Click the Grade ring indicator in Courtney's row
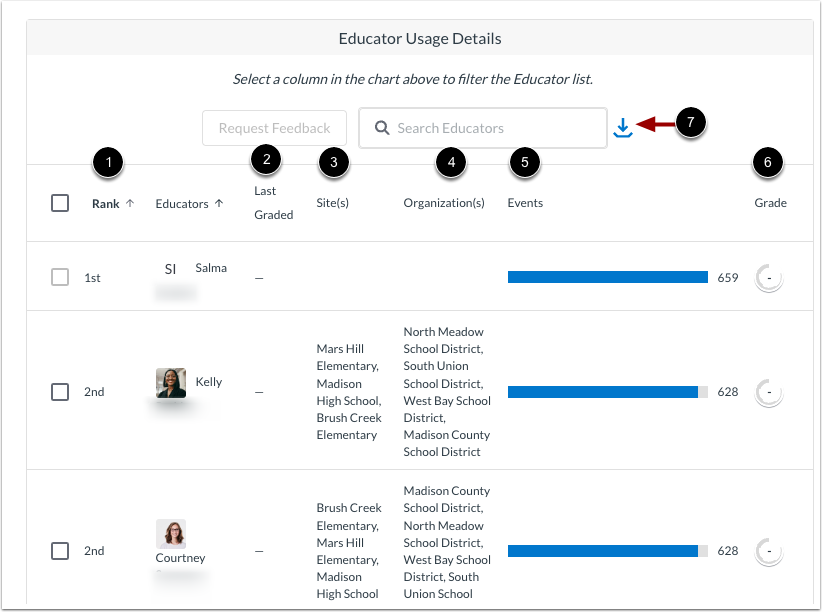The height and width of the screenshot is (612, 822). [x=768, y=550]
